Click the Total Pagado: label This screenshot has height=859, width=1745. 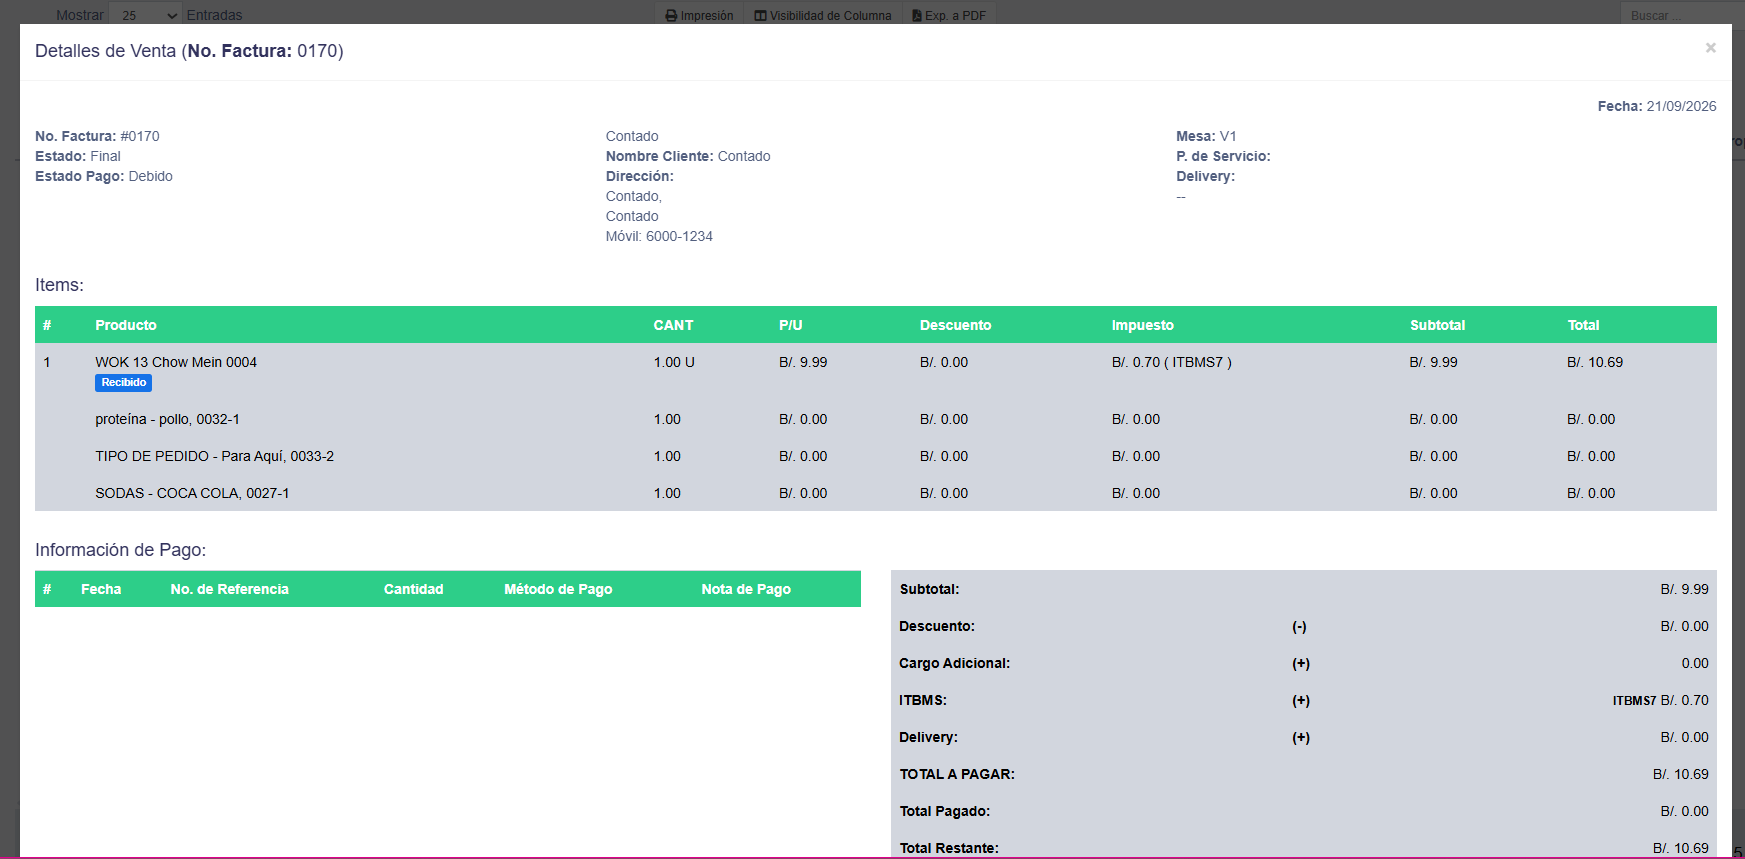[945, 811]
